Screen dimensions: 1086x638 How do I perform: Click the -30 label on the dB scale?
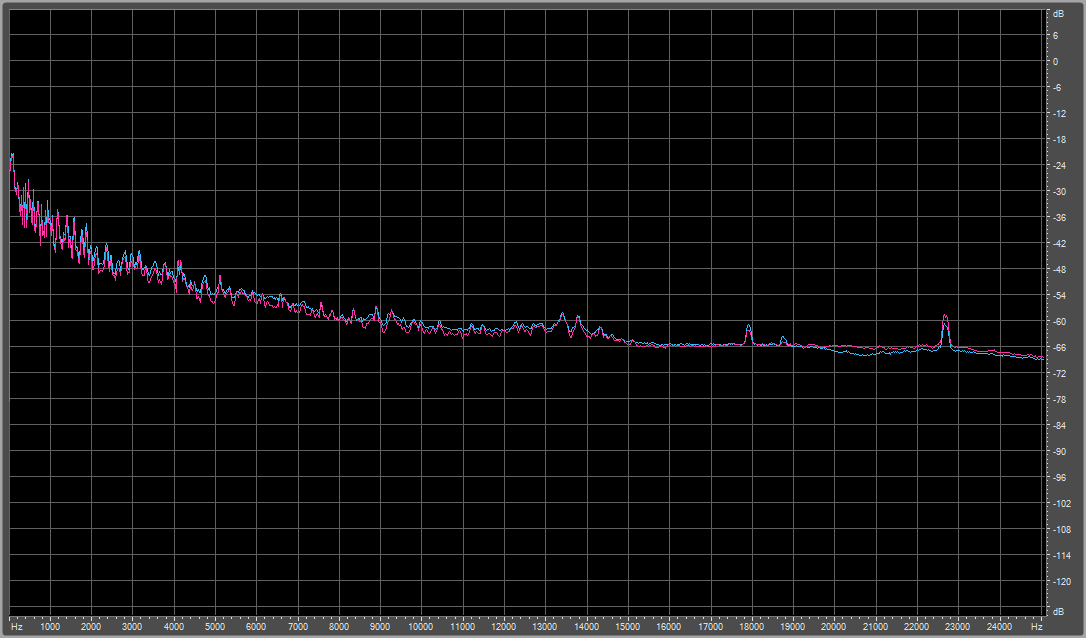[1059, 191]
